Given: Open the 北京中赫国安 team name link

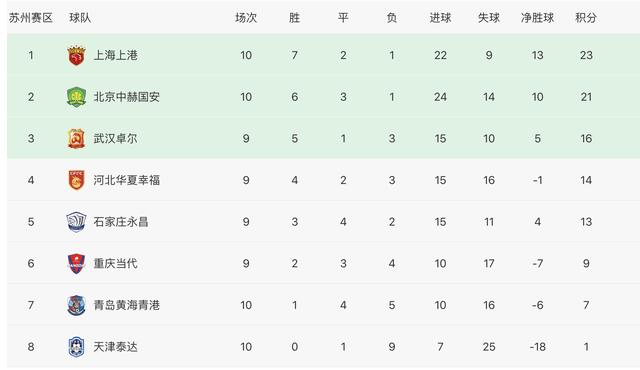Looking at the screenshot, I should pos(127,97).
